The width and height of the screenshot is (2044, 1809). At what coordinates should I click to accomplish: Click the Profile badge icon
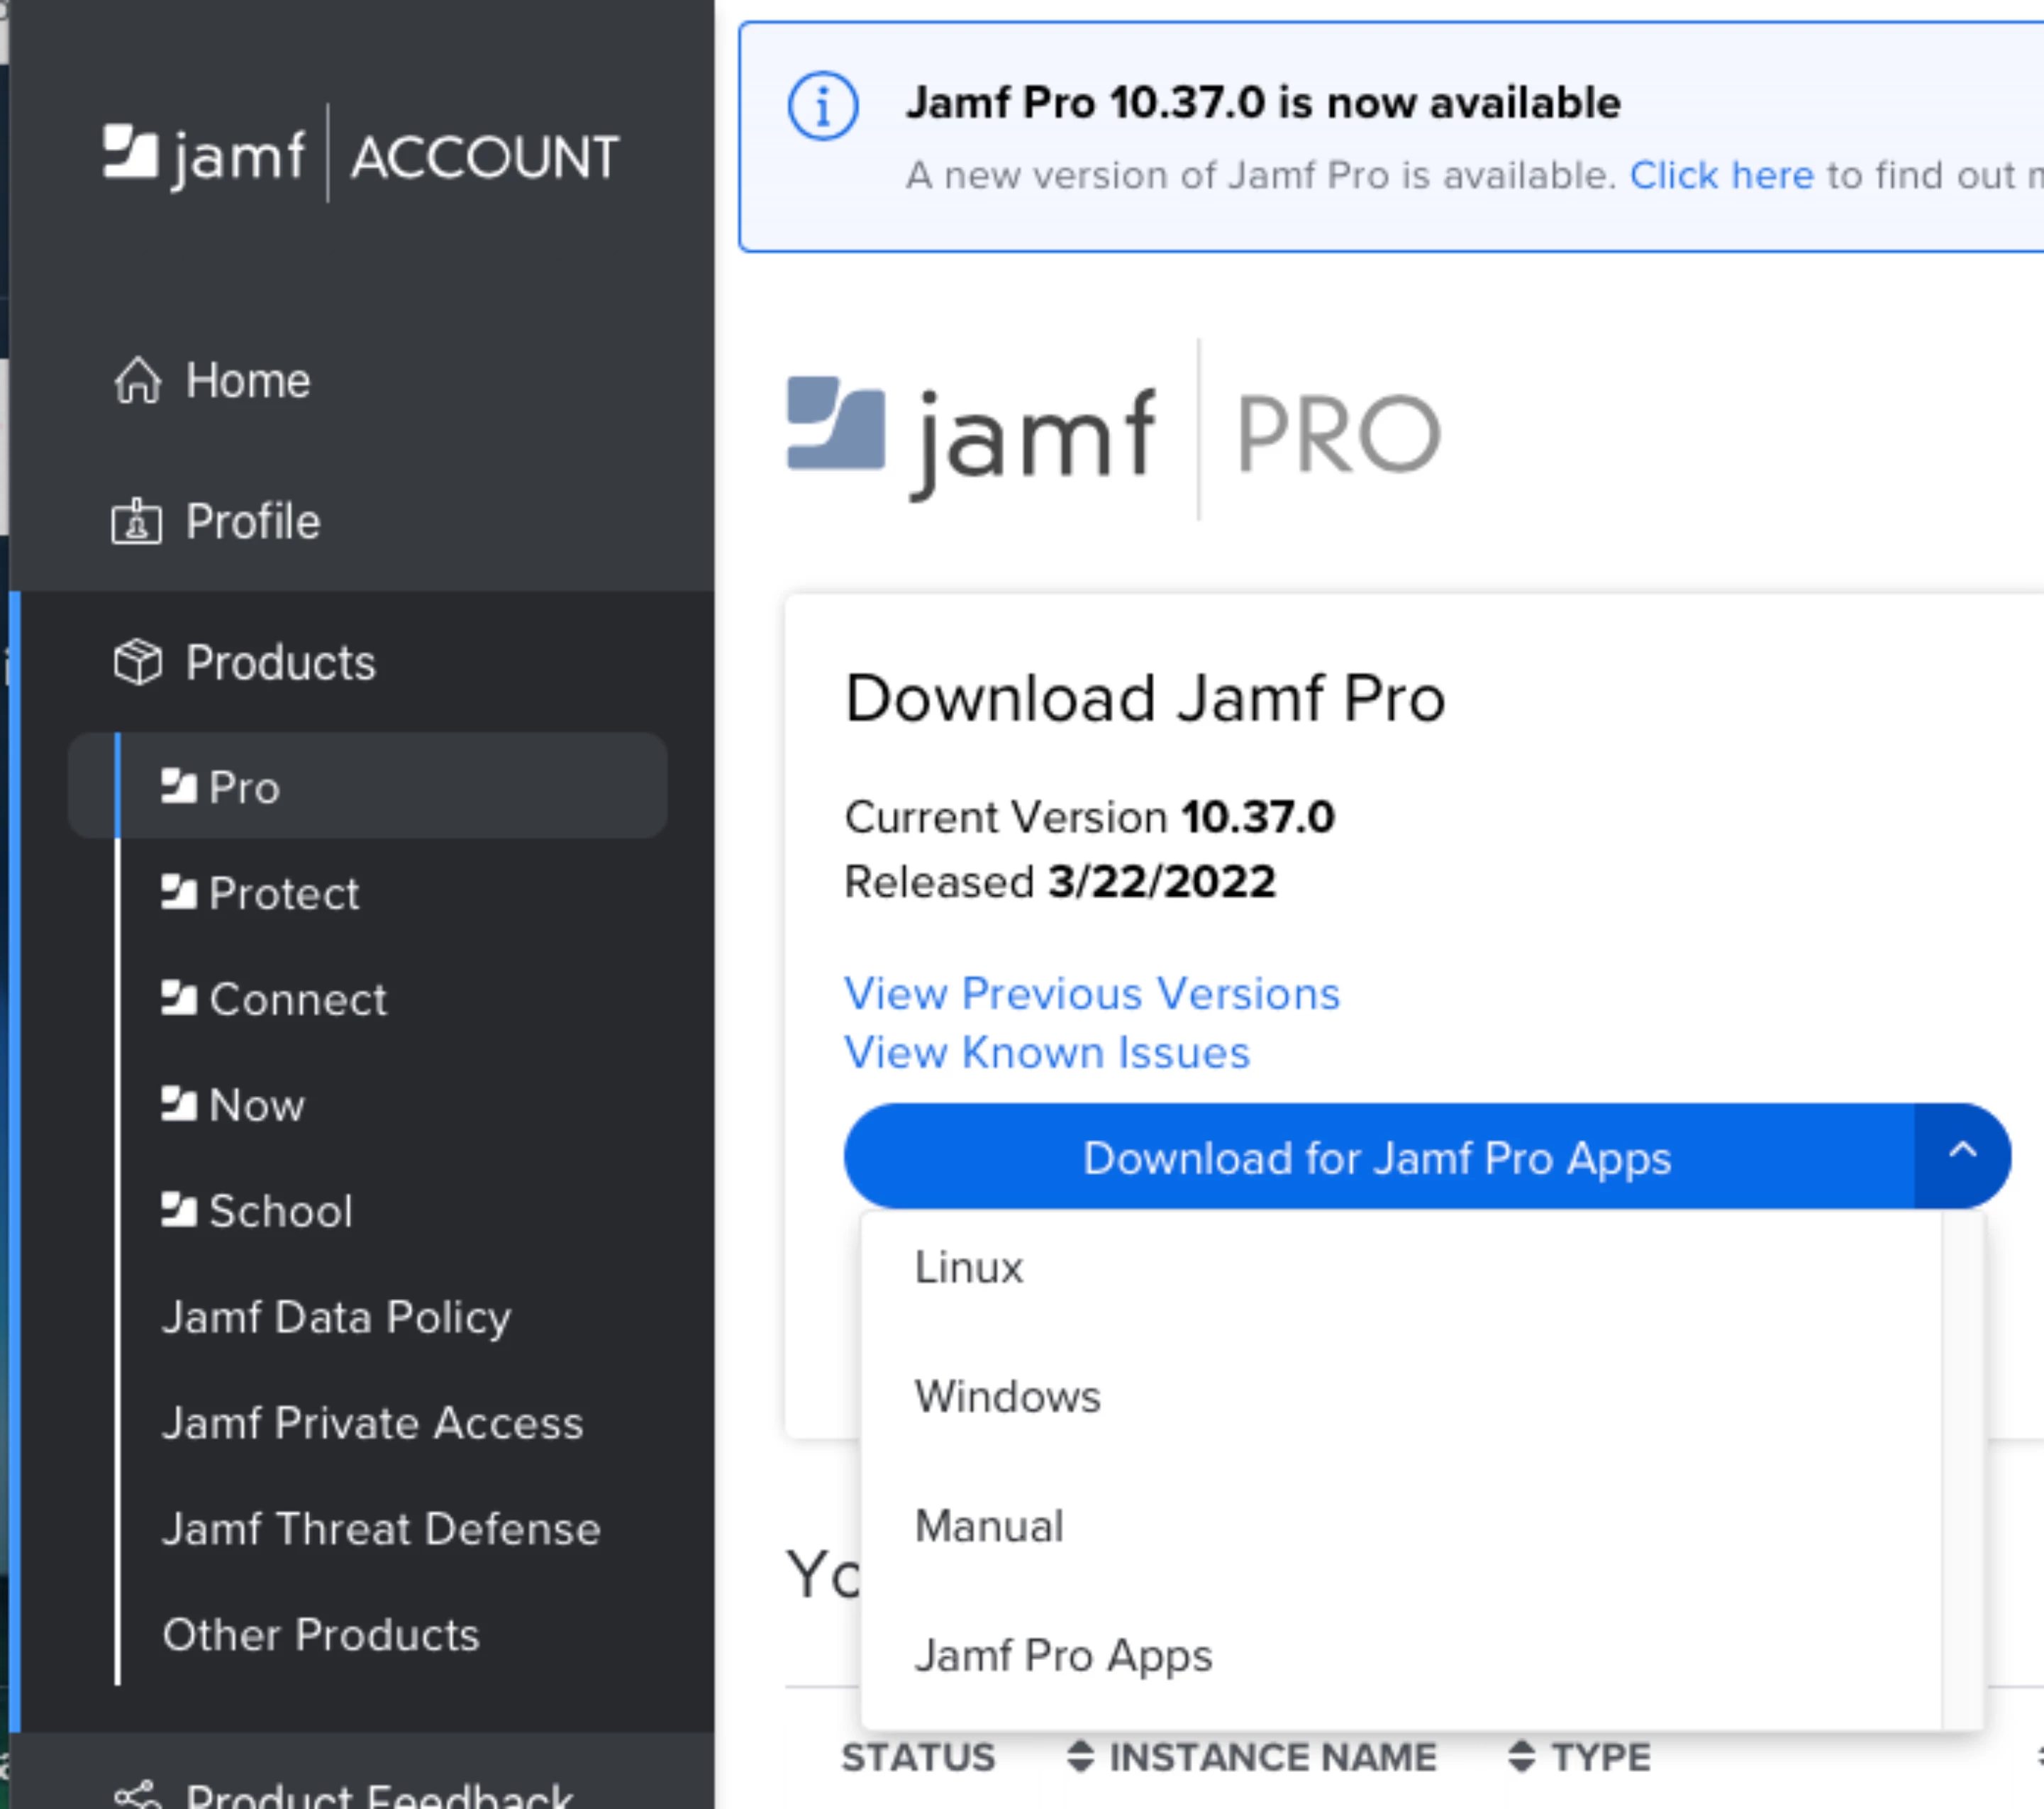tap(137, 522)
